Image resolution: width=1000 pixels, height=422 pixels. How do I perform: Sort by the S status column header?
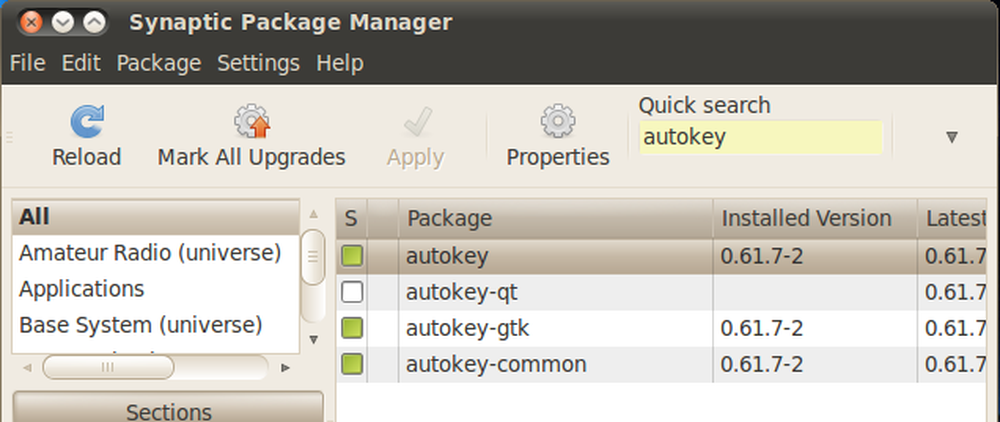tap(351, 219)
